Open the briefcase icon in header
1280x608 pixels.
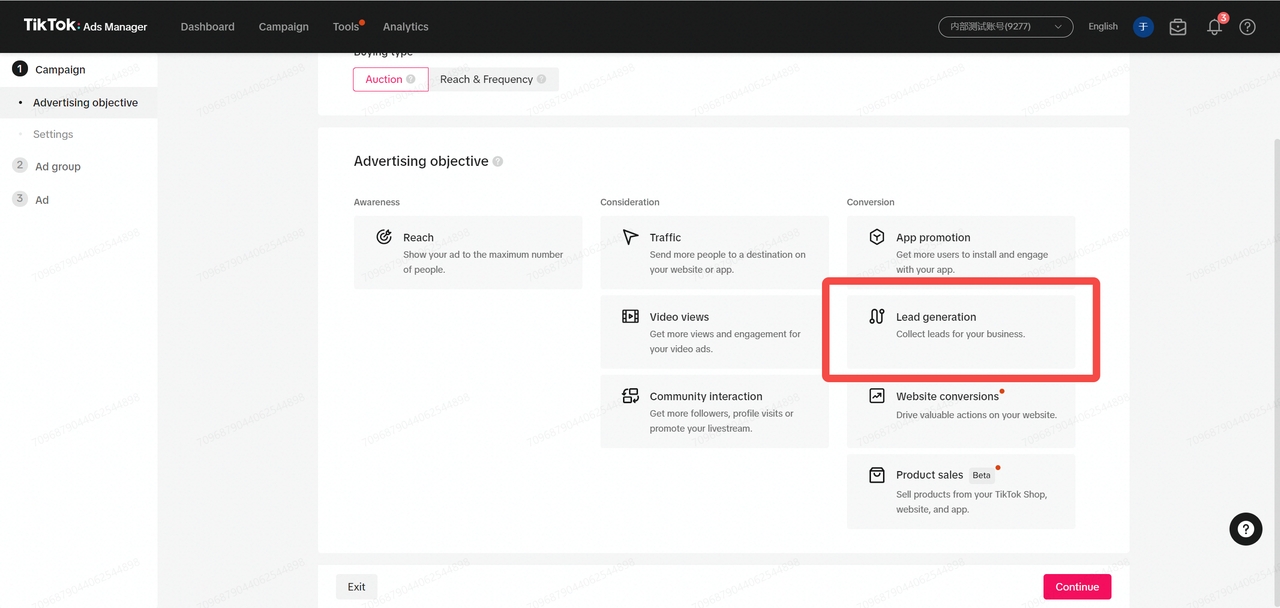coord(1178,27)
